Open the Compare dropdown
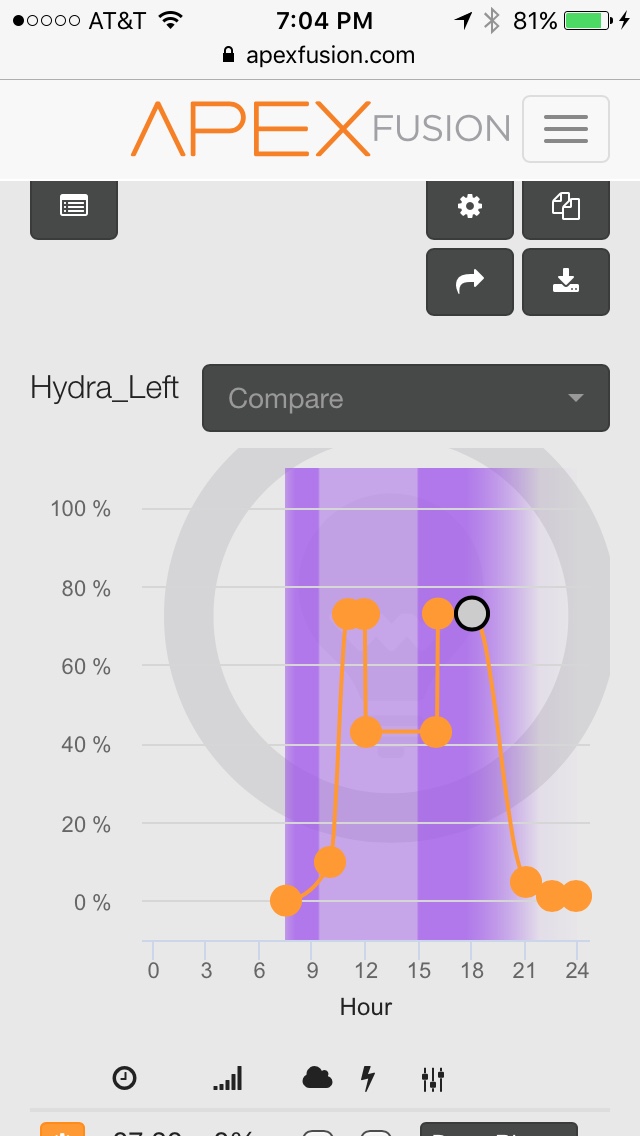The height and width of the screenshot is (1136, 640). tap(406, 398)
